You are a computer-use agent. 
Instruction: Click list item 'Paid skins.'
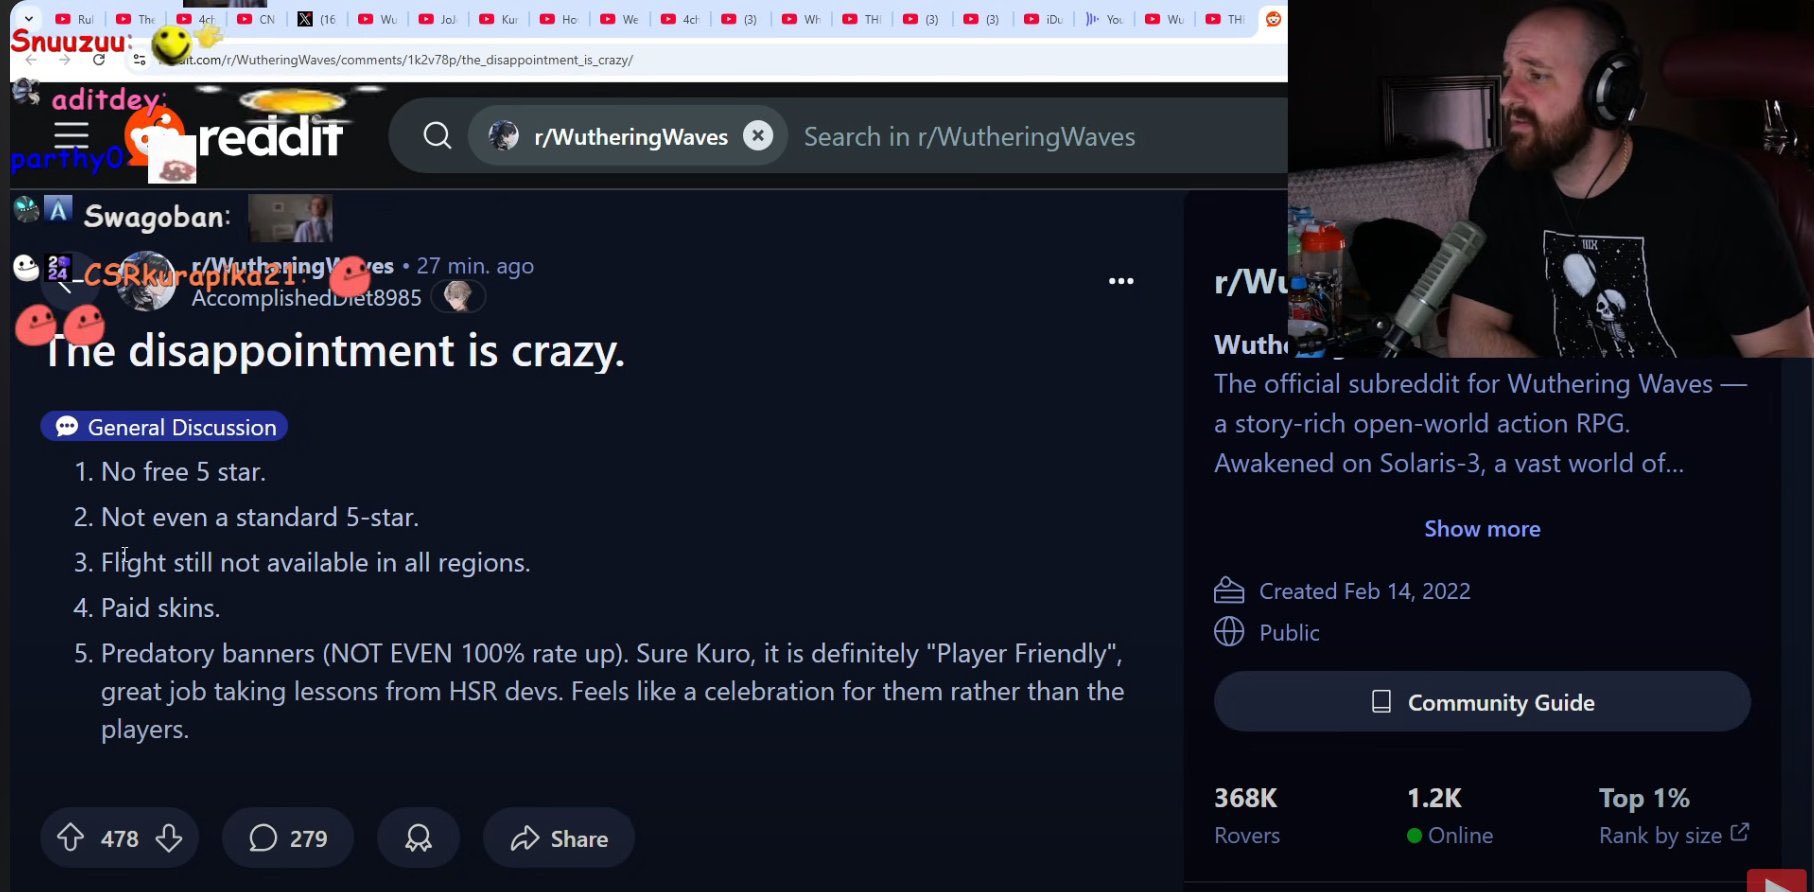[x=161, y=608]
